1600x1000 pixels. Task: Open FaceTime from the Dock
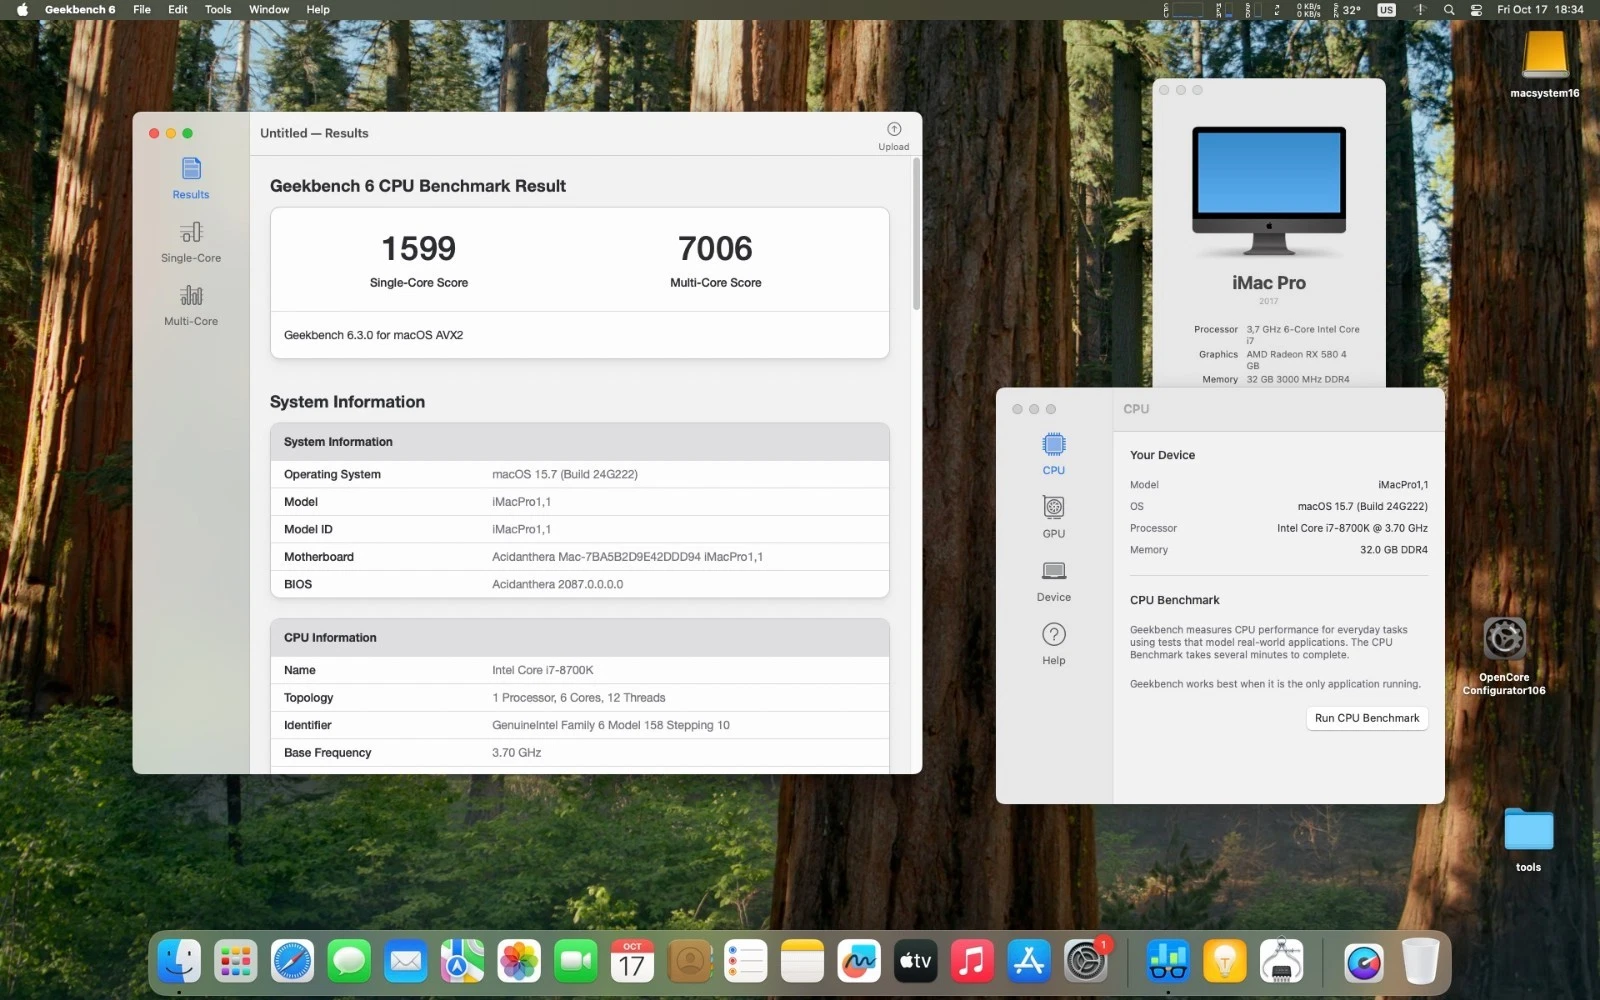click(x=576, y=962)
